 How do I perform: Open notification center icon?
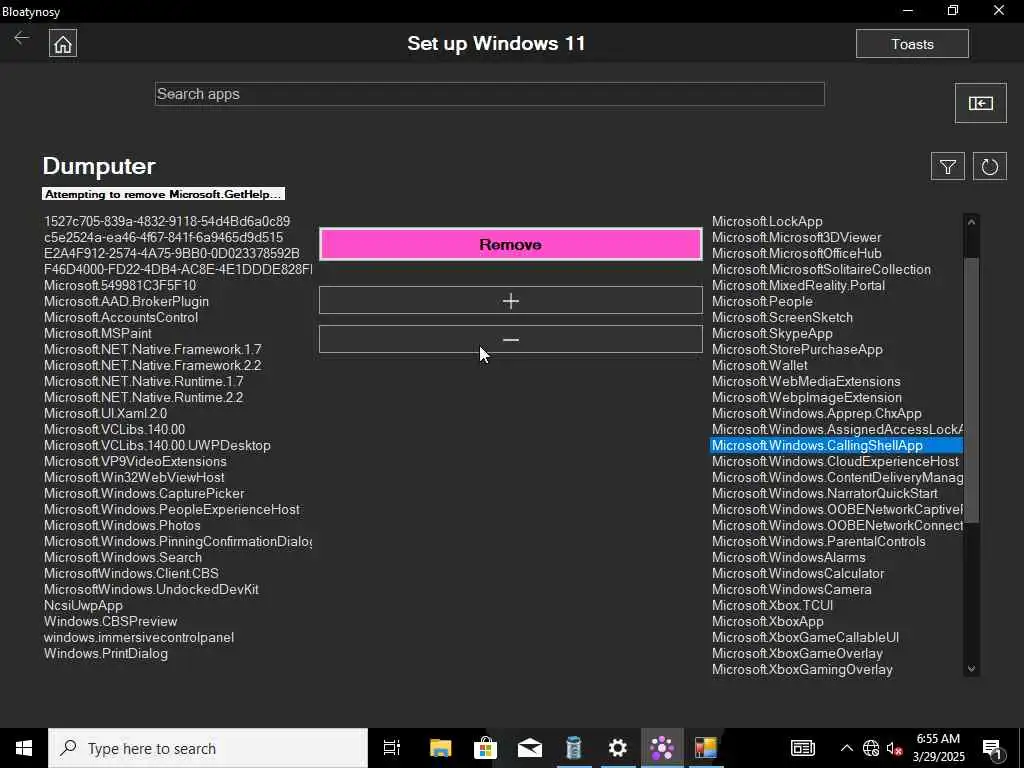[993, 748]
